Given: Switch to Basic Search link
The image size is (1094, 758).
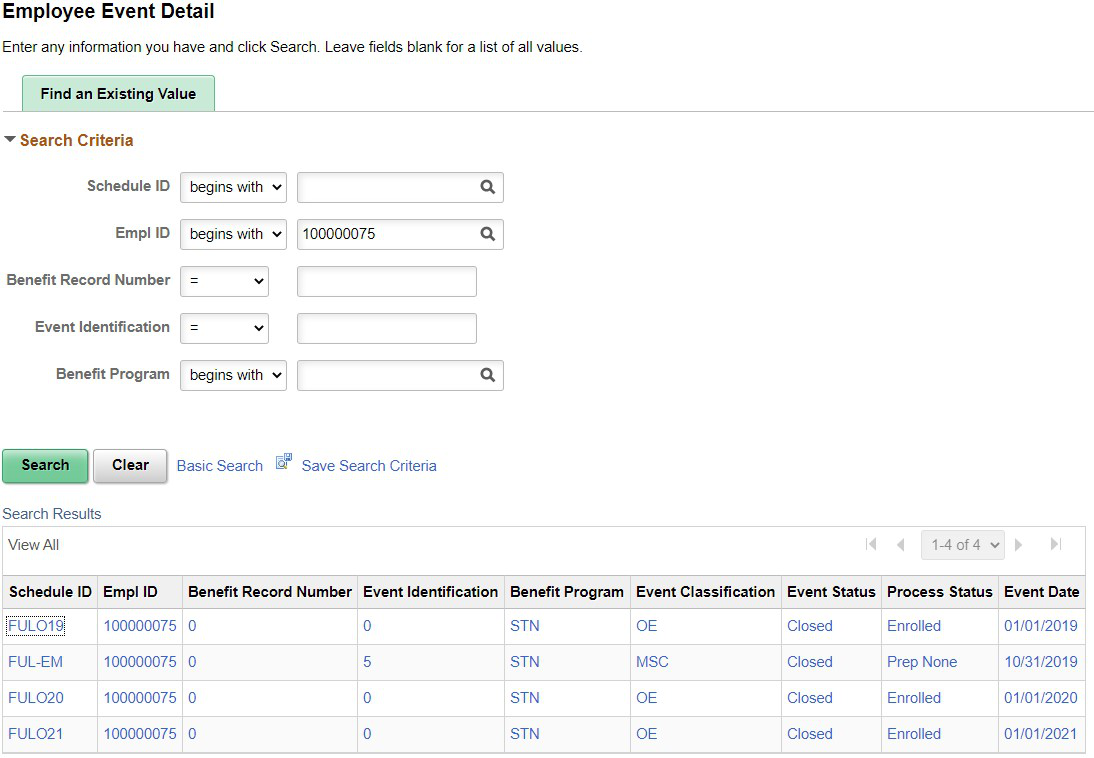Looking at the screenshot, I should 220,466.
